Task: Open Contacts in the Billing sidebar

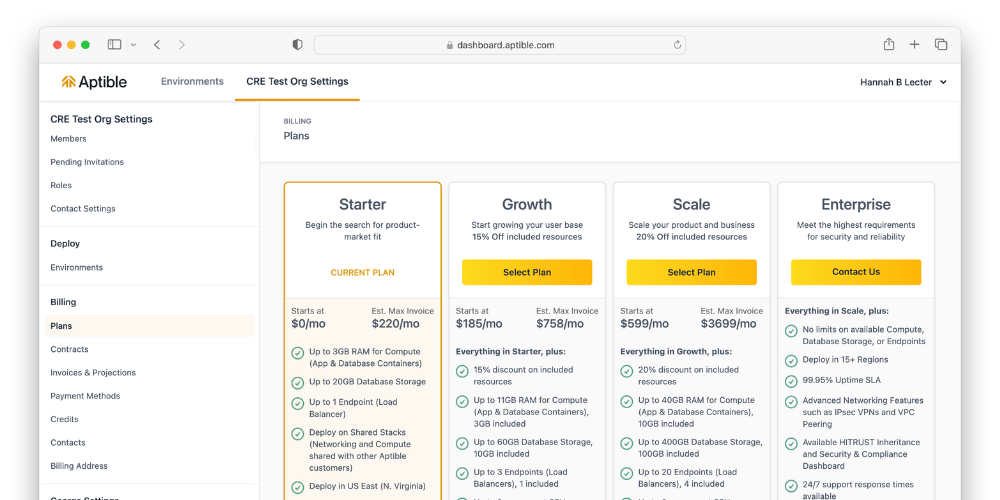Action: pos(68,443)
